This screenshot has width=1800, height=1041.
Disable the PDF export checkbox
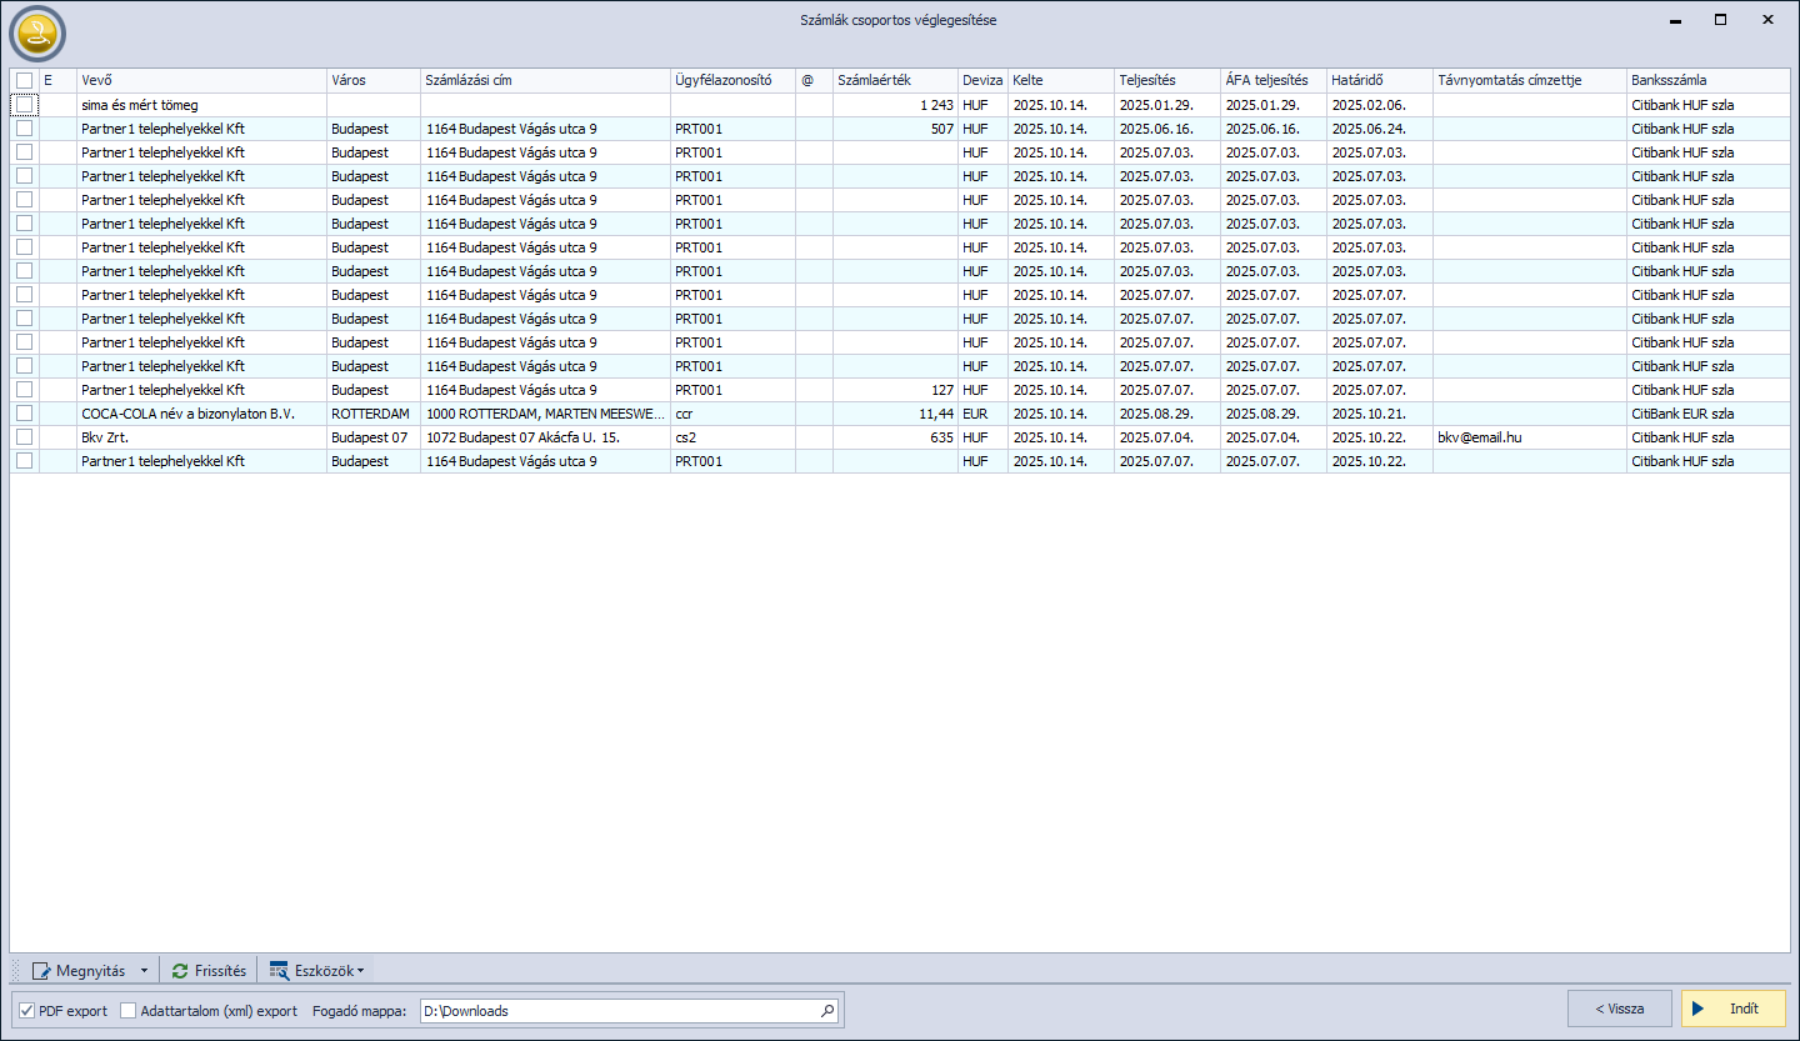pyautogui.click(x=27, y=1011)
